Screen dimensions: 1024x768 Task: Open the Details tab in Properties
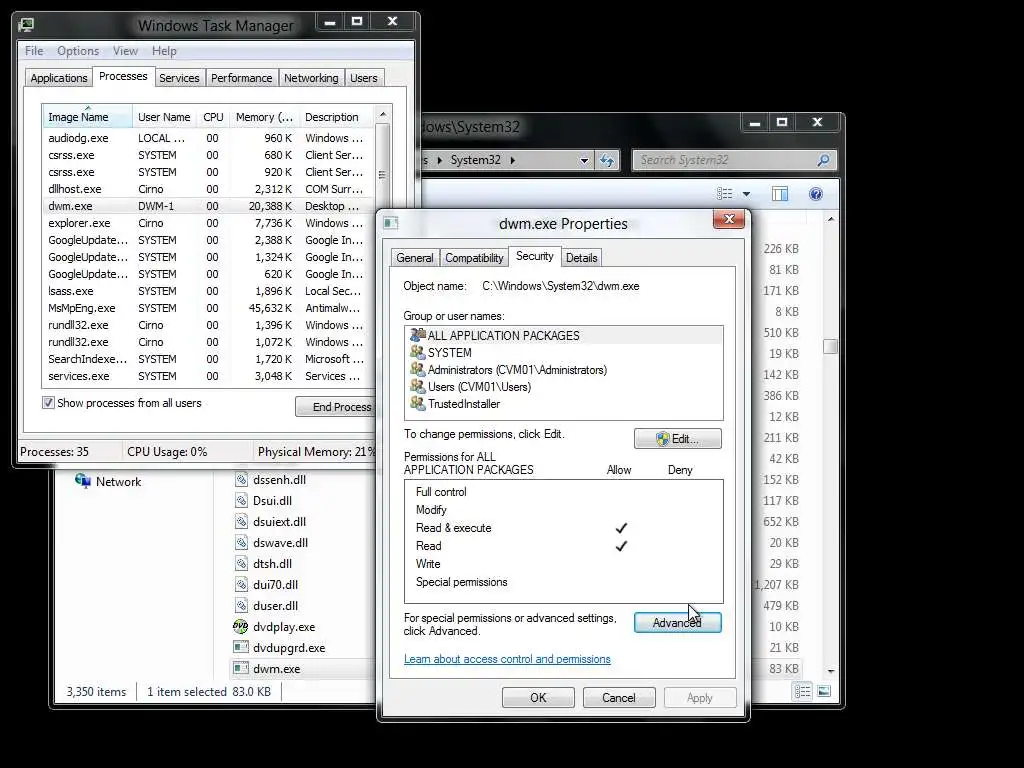(x=581, y=258)
